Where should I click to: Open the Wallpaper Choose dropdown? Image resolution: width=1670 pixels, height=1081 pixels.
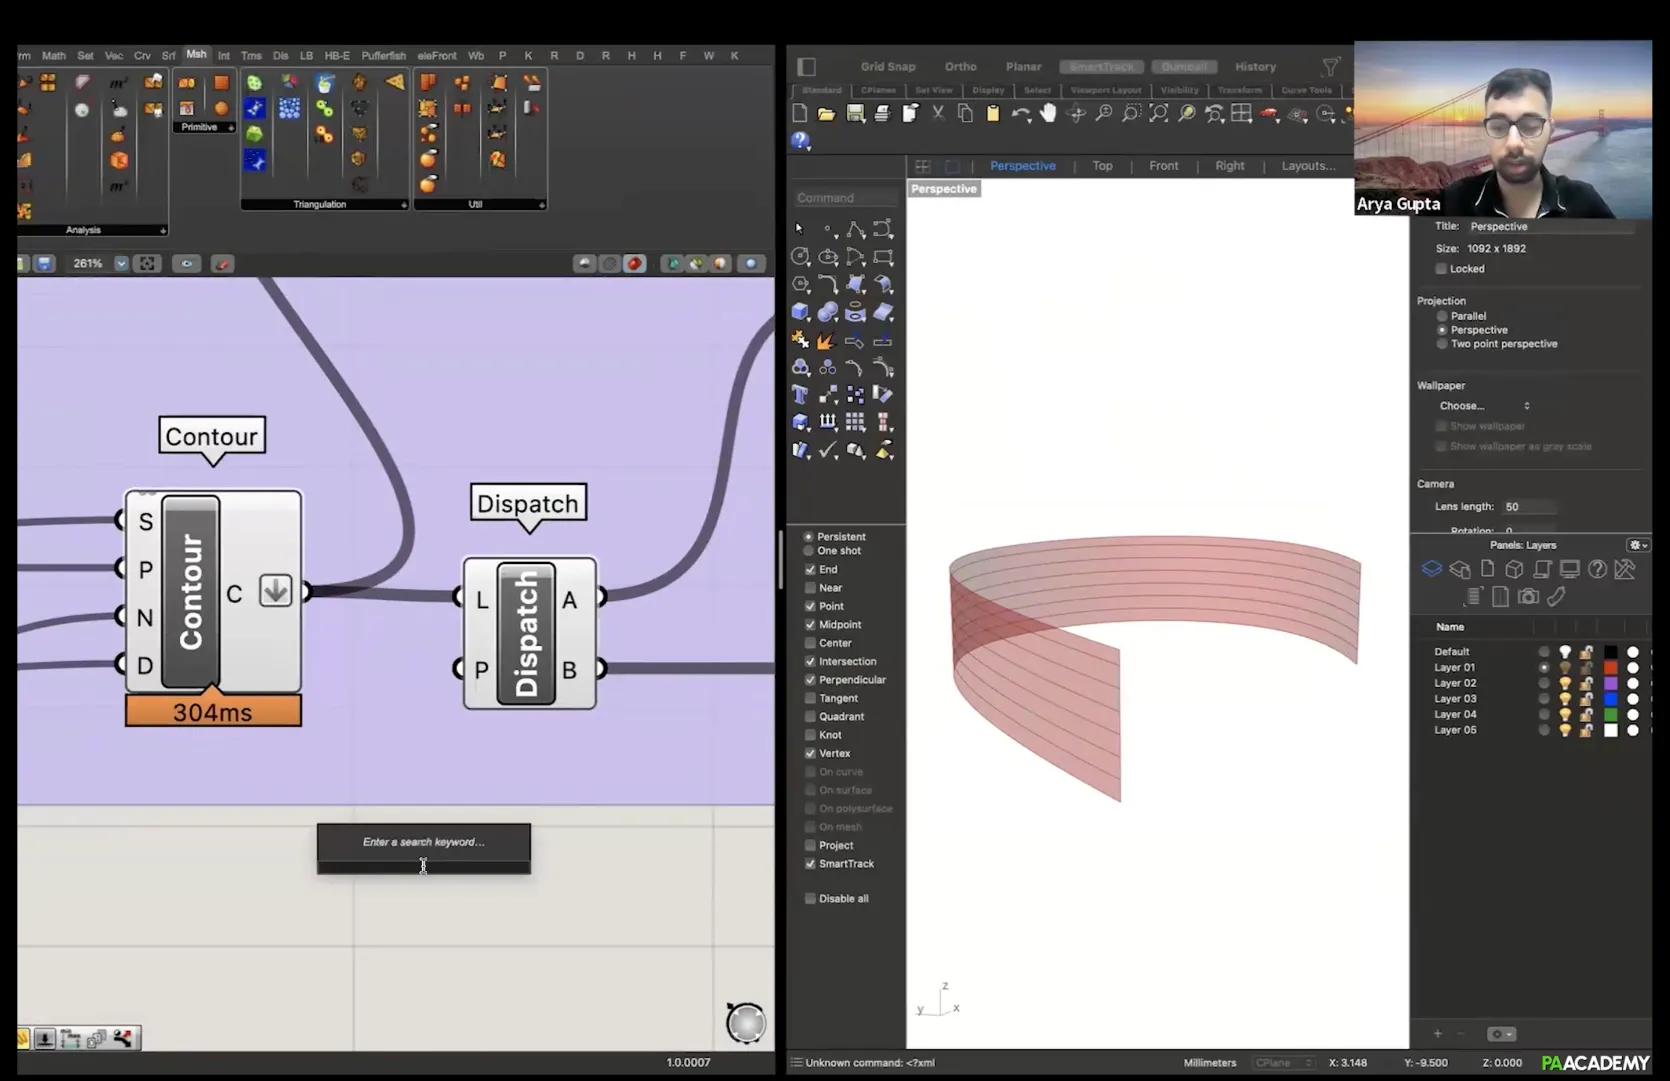(1484, 406)
